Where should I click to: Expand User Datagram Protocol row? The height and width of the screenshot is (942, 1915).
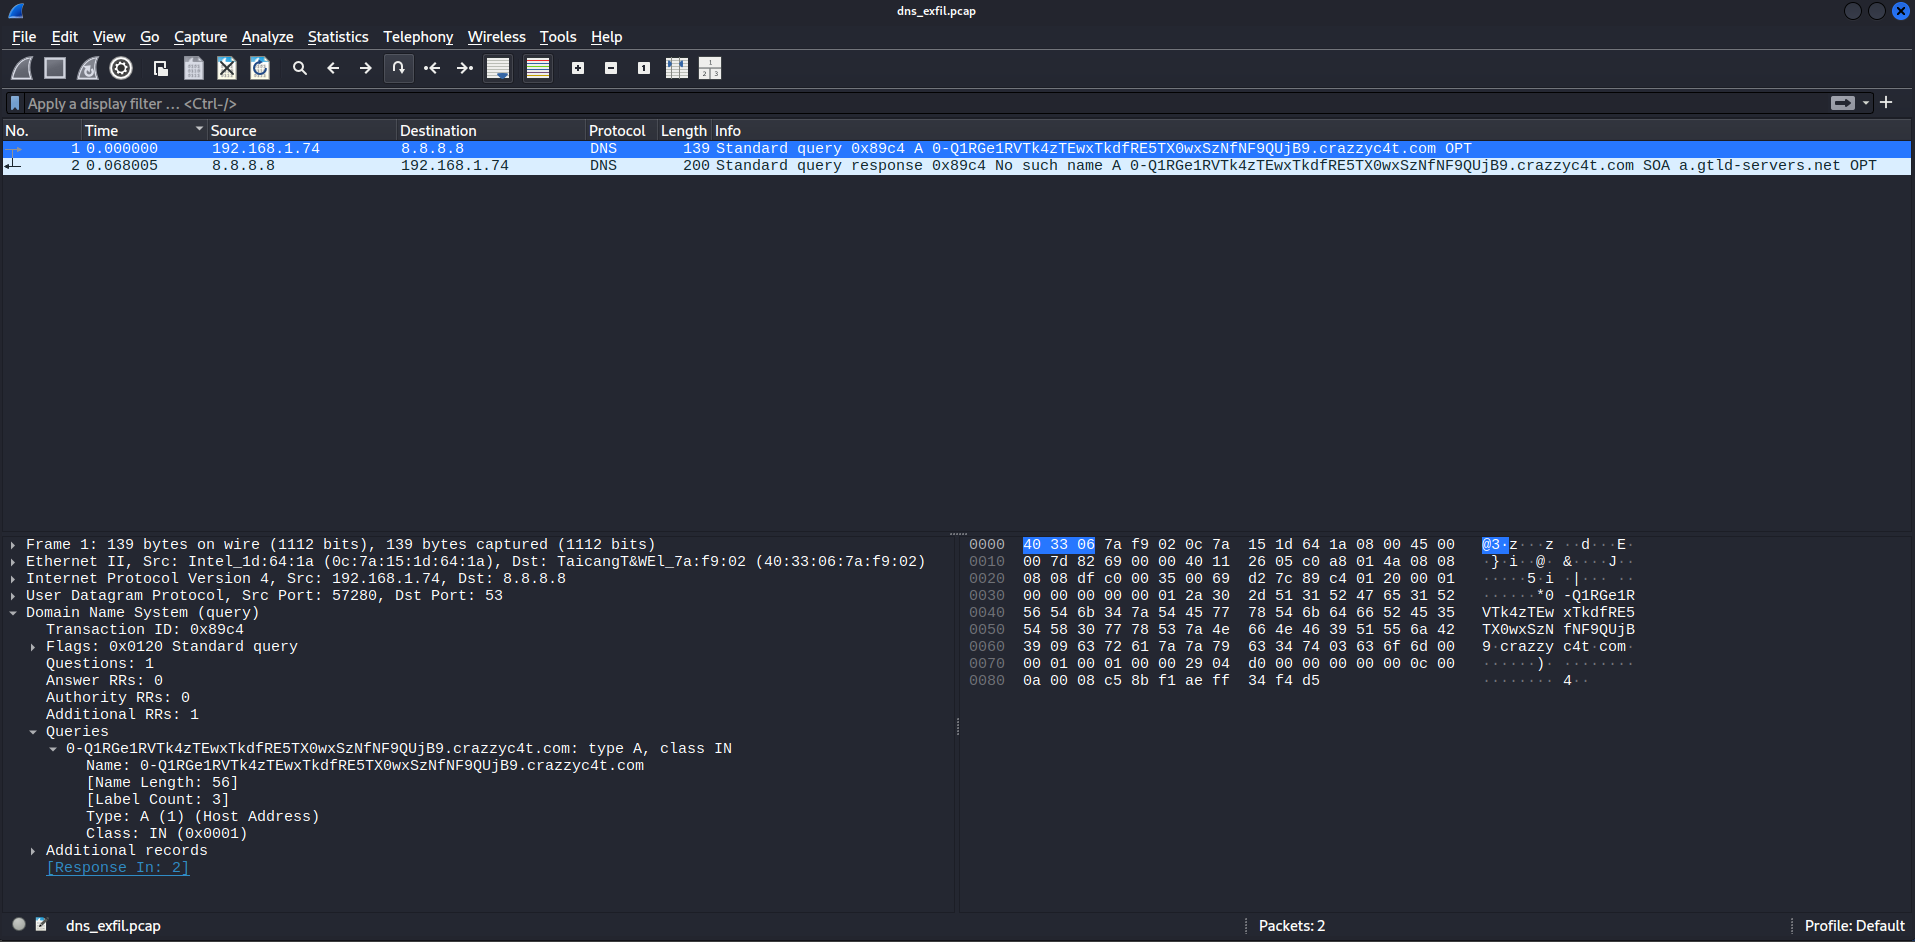(x=12, y=596)
